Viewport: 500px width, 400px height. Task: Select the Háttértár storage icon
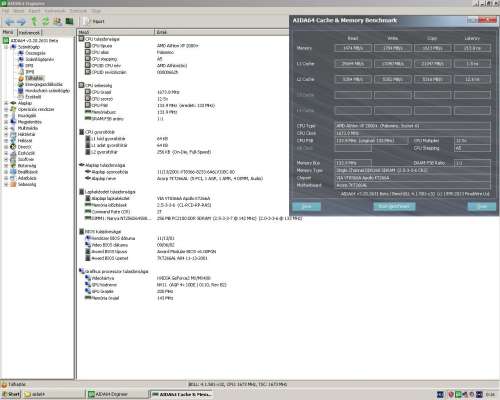coord(13,134)
